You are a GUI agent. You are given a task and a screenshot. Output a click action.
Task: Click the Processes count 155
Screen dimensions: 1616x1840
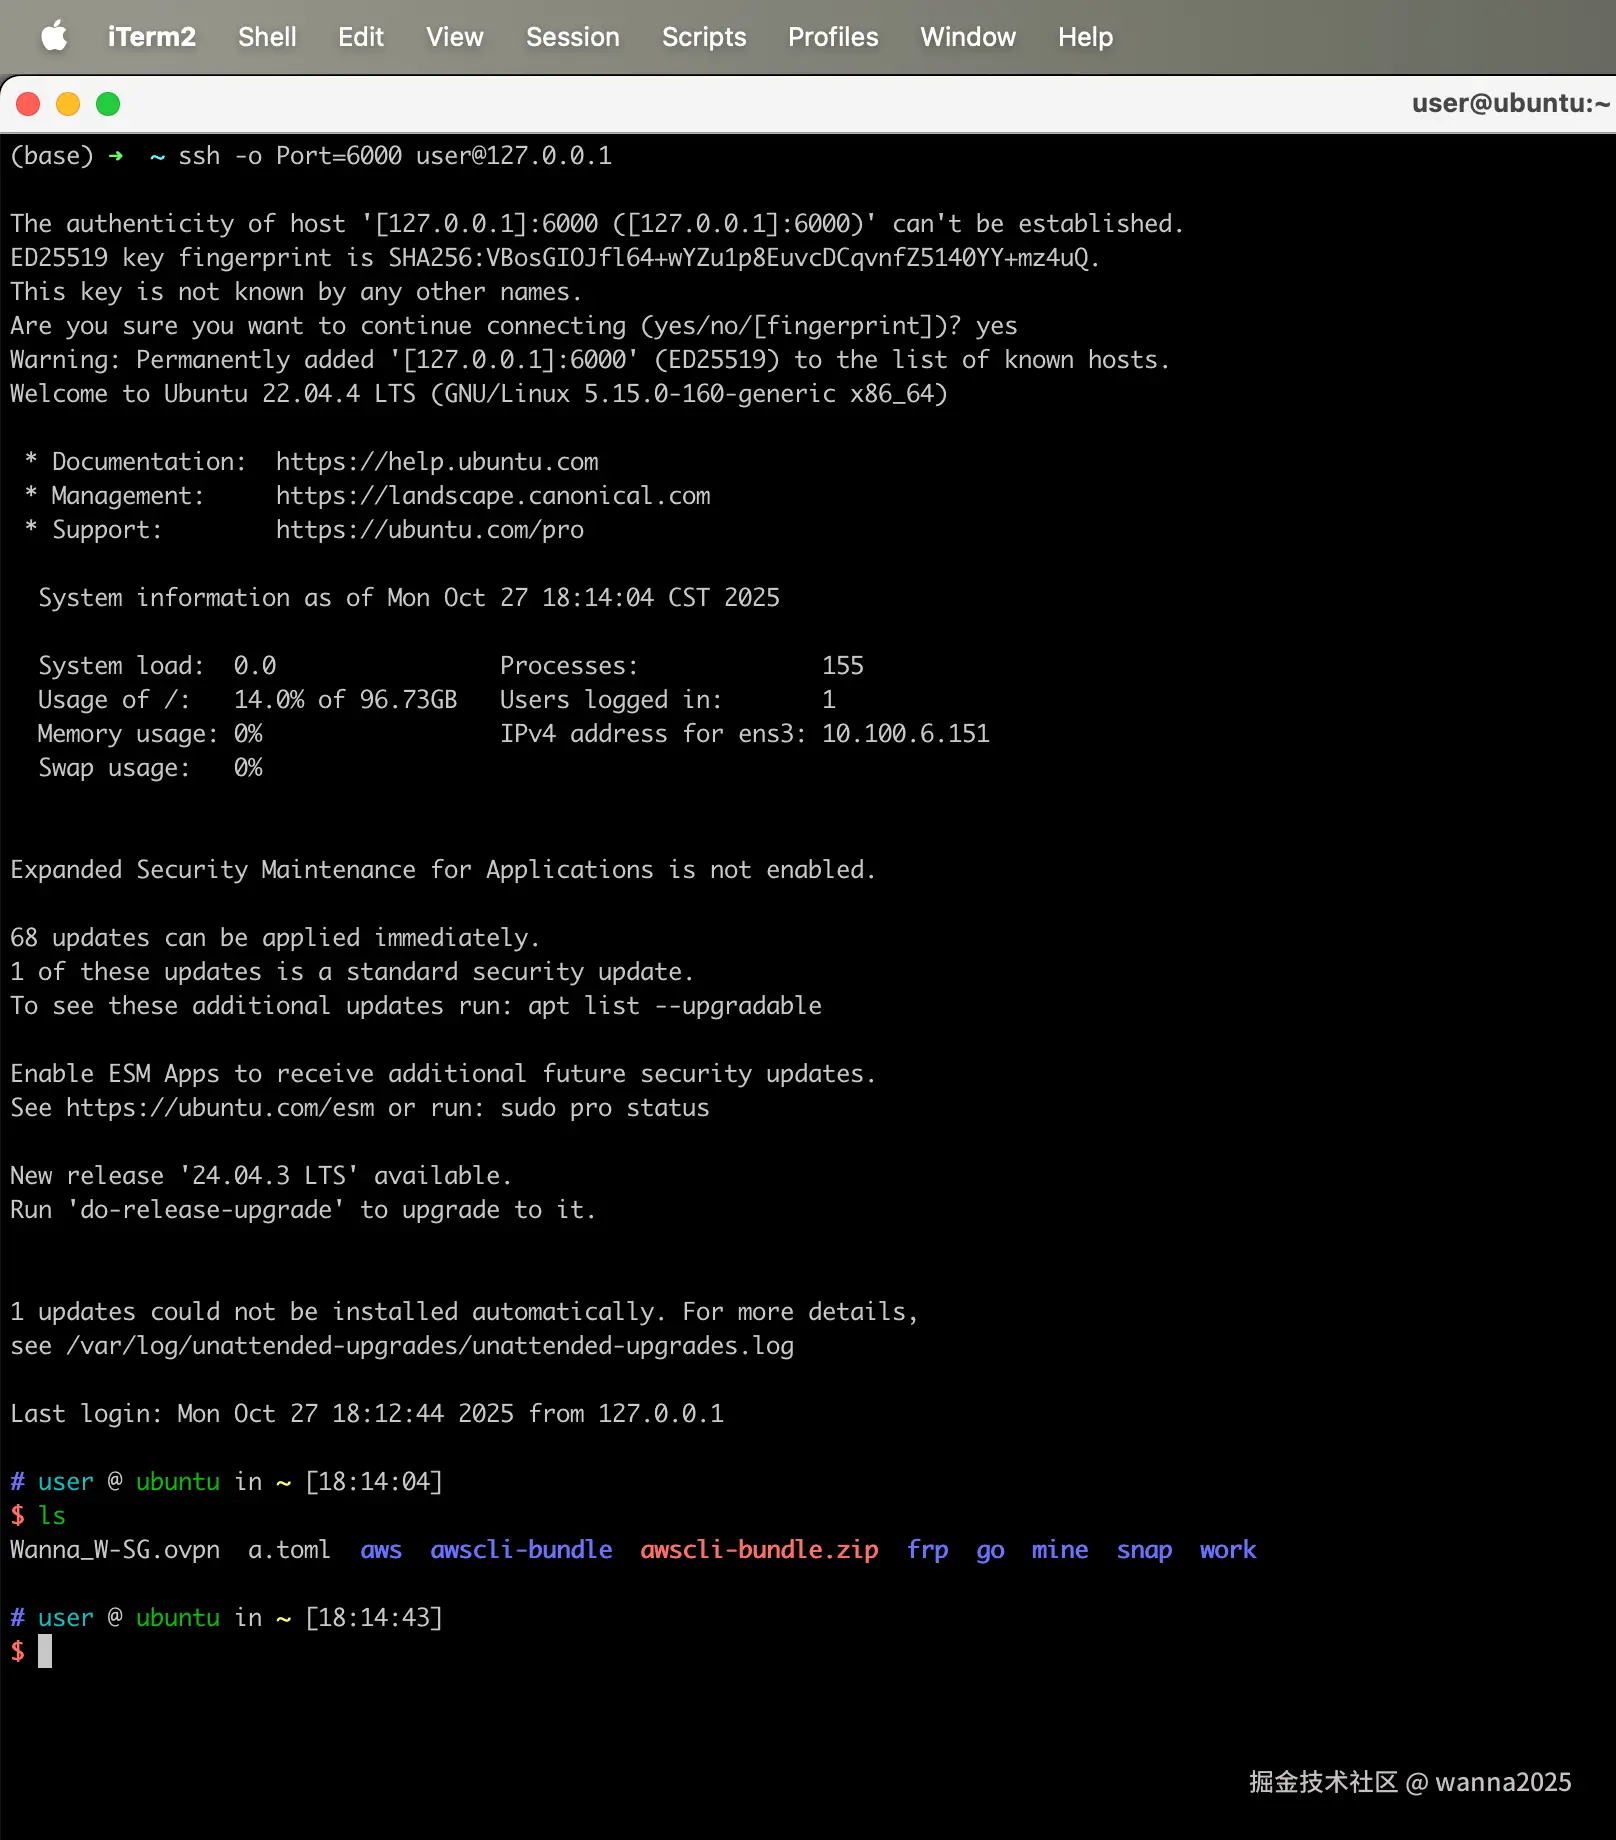click(x=843, y=666)
